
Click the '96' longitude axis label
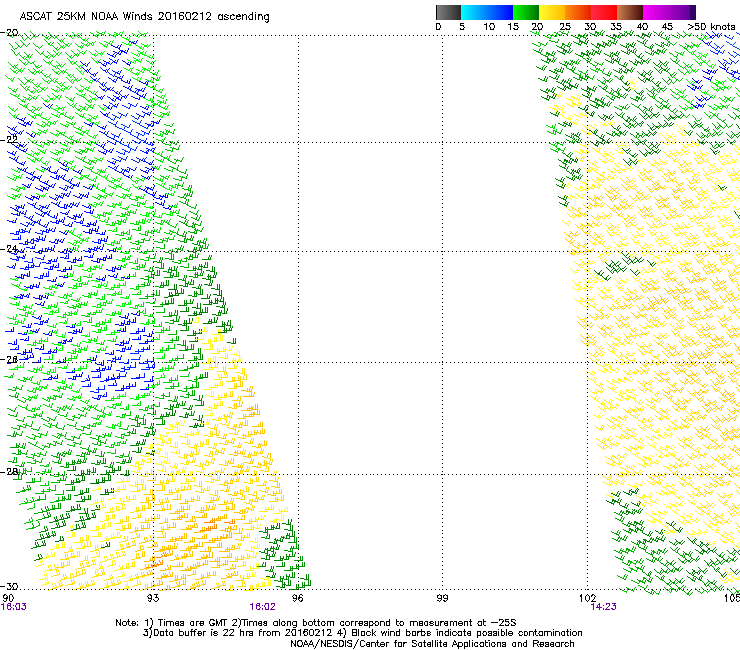click(x=297, y=598)
